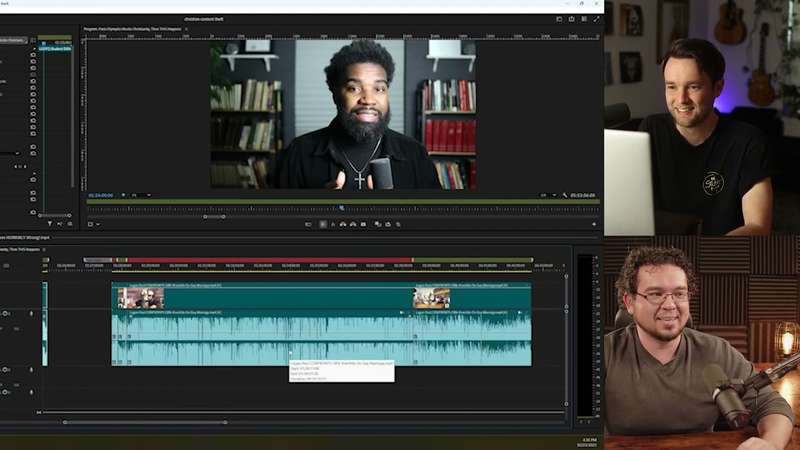Toggle the topmost effect switch in left panel
Image resolution: width=800 pixels, height=450 pixels.
[33, 52]
